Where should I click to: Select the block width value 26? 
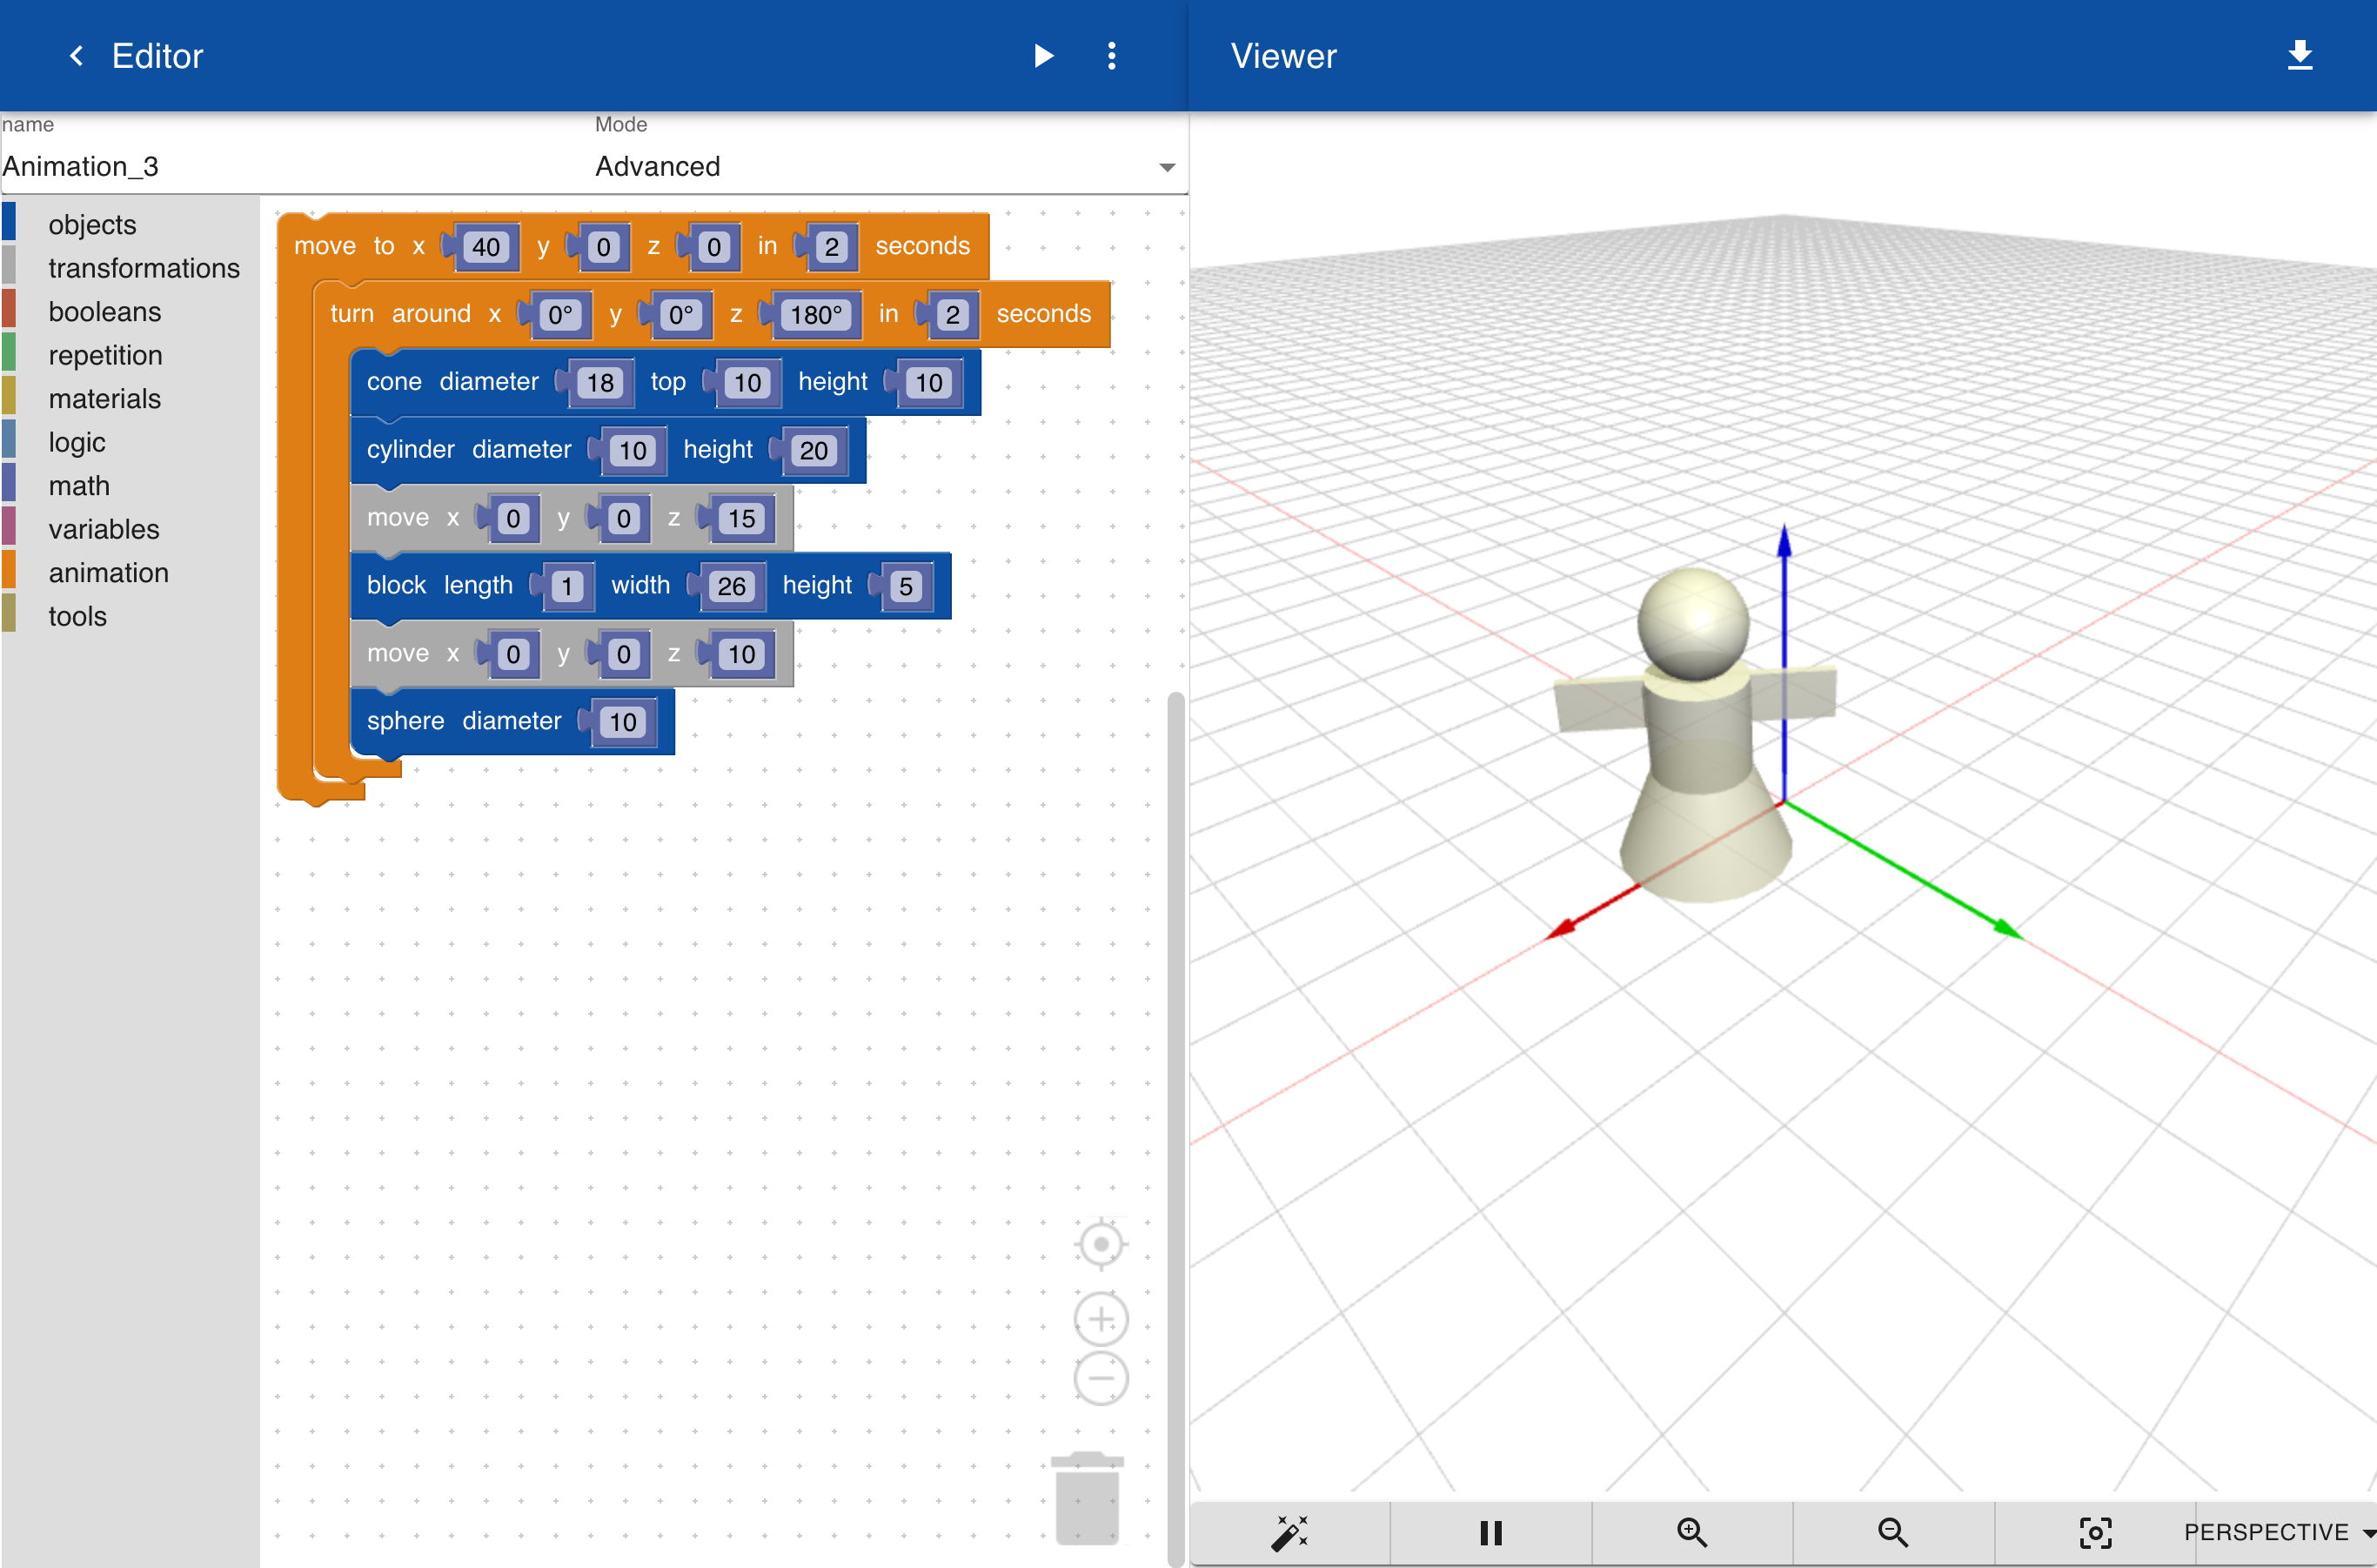click(x=731, y=586)
